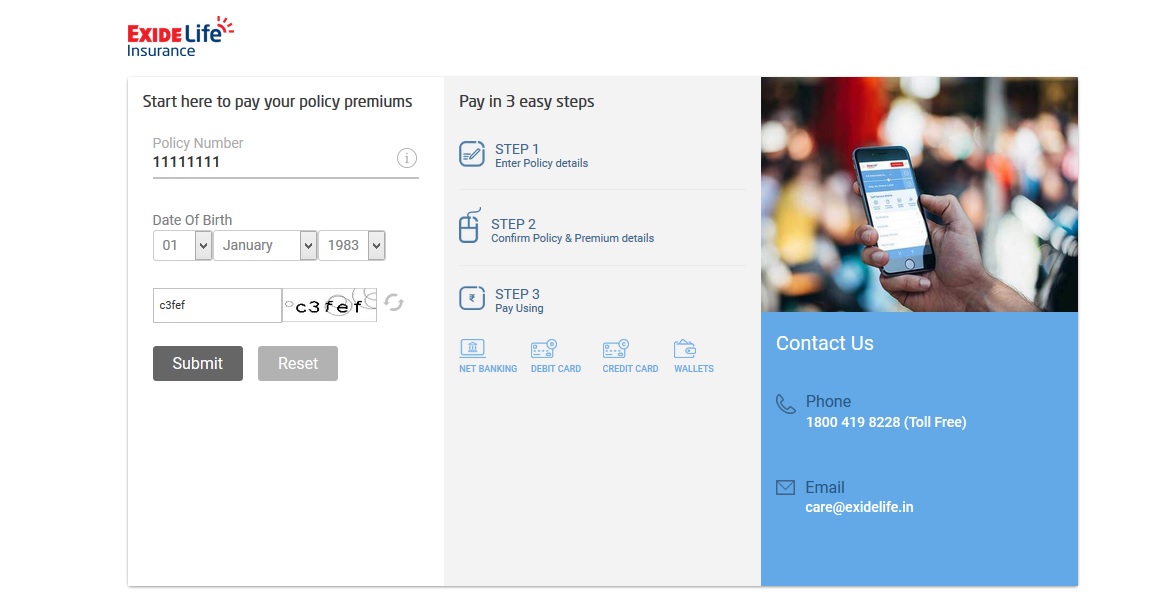Select the Credit Card icon
Viewport: 1166px width, 598px height.
click(x=616, y=349)
